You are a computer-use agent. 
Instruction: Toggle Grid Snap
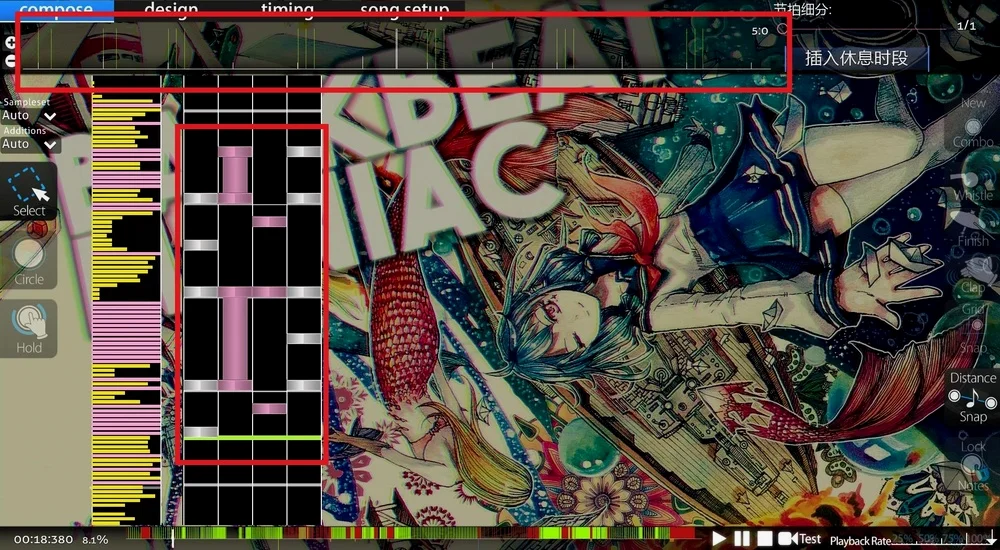973,329
